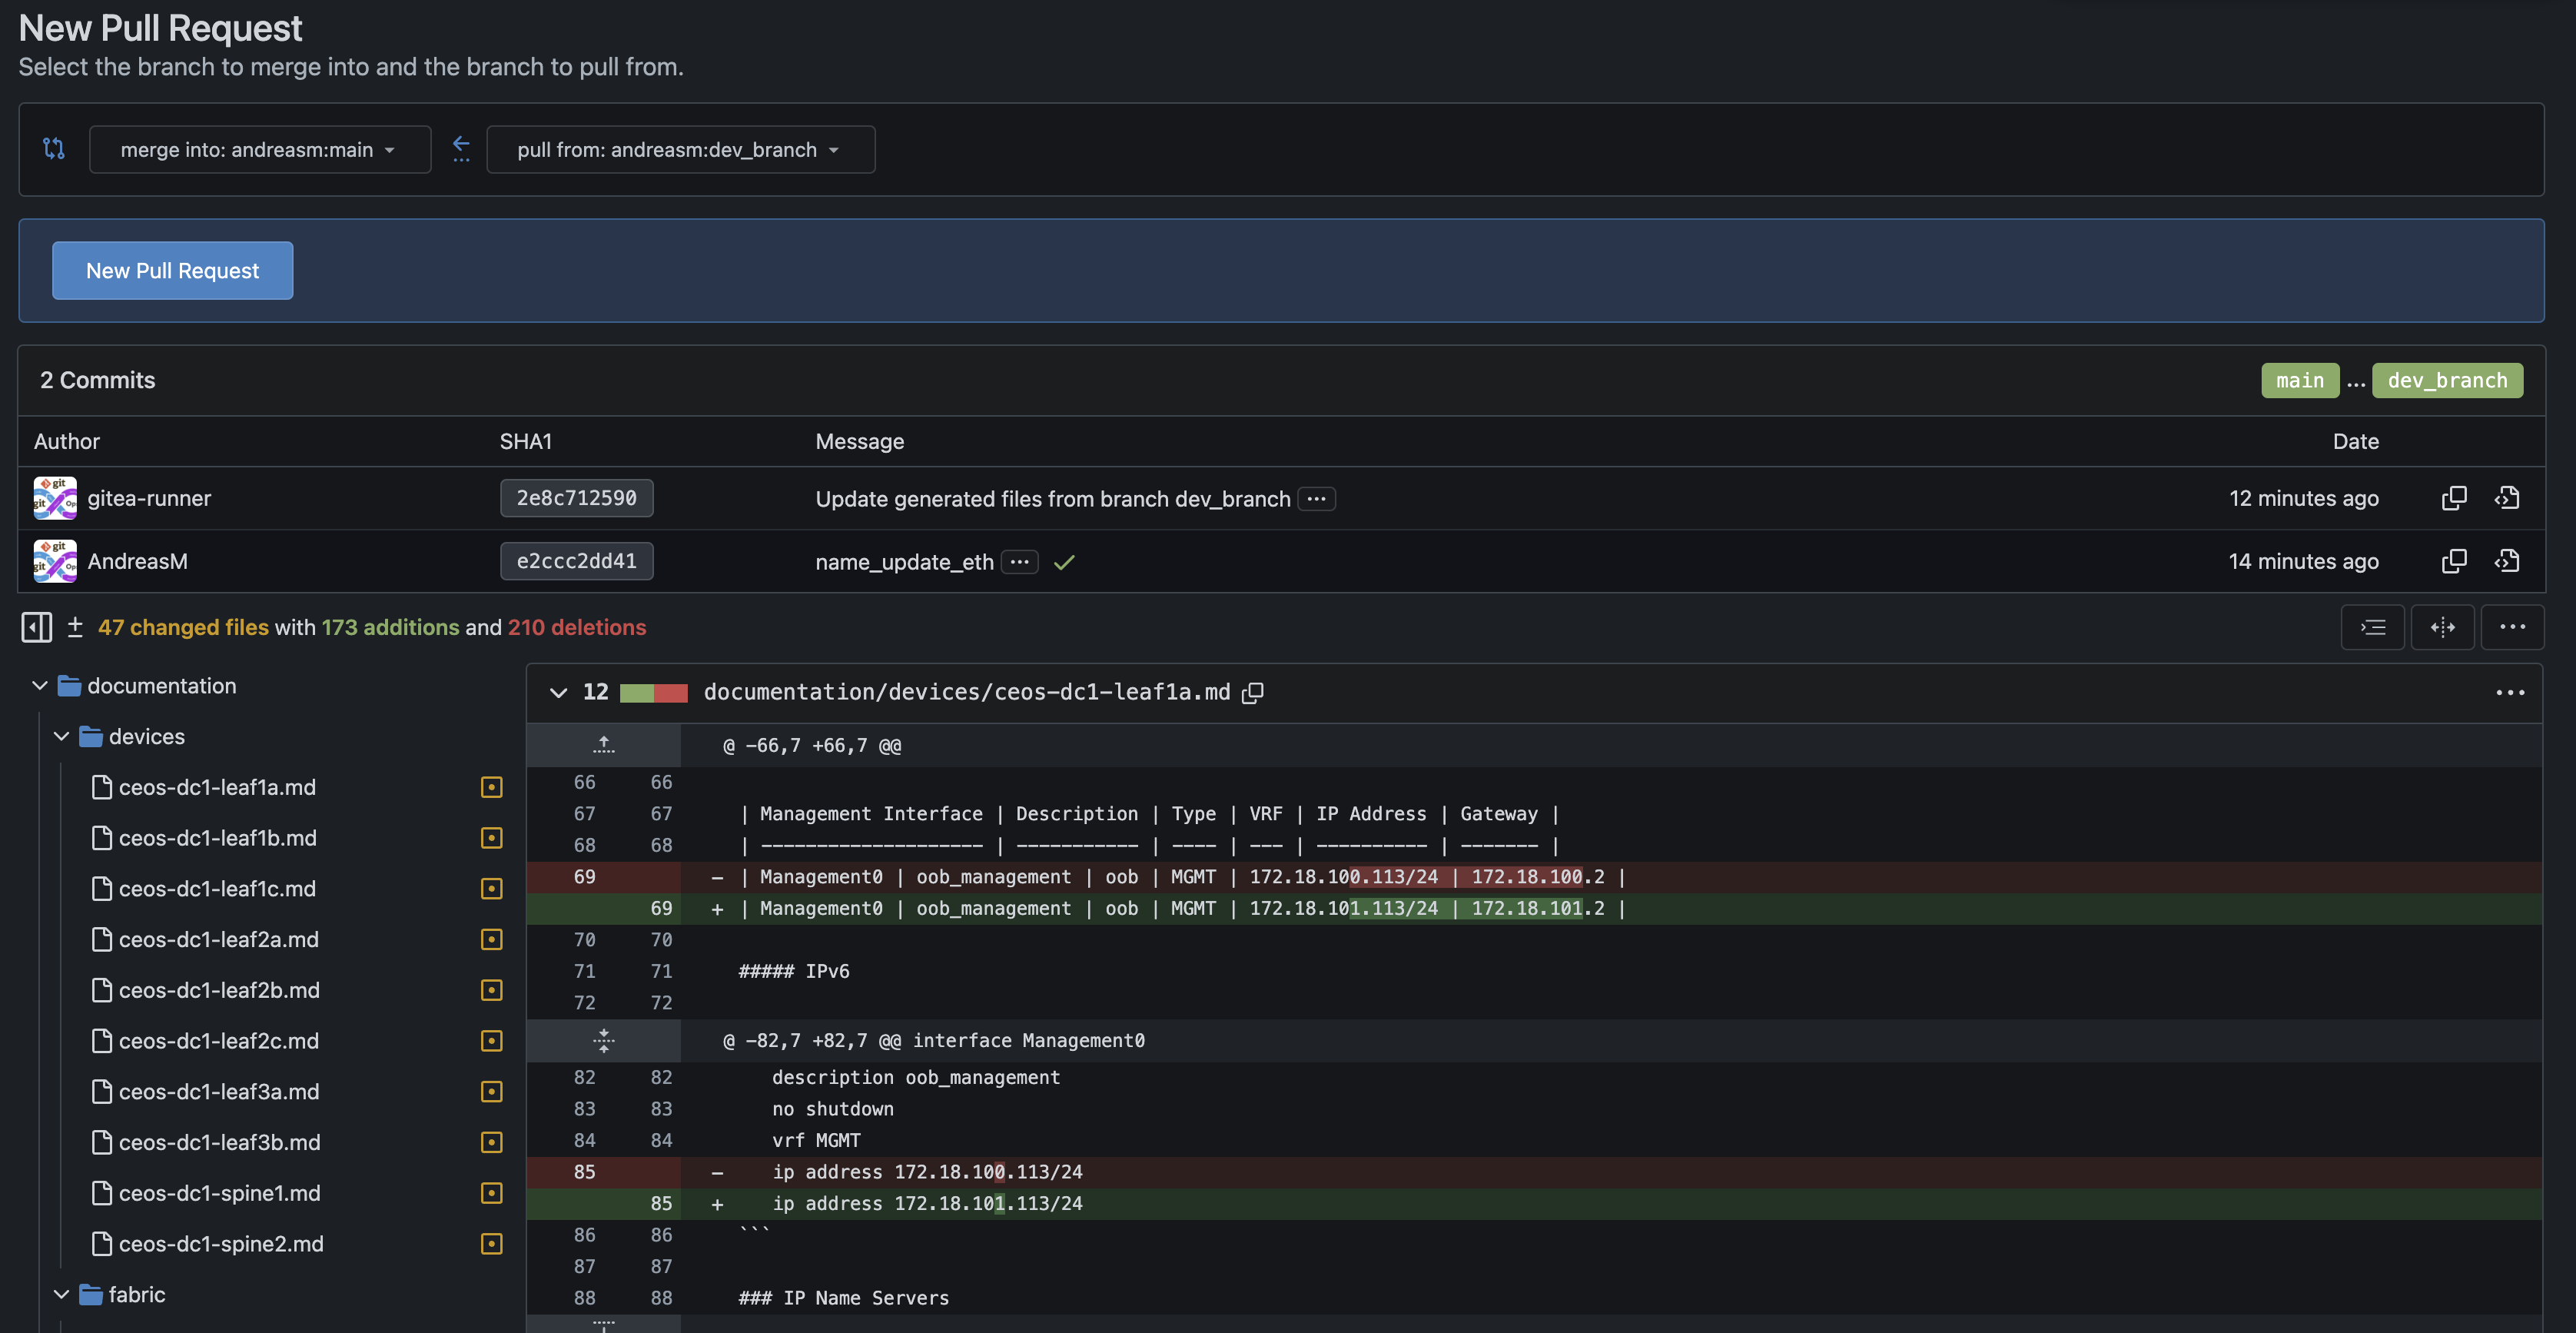2576x1333 pixels.
Task: Open file options menu for ceos-dc1-leaf1a.md diff
Action: click(2510, 692)
